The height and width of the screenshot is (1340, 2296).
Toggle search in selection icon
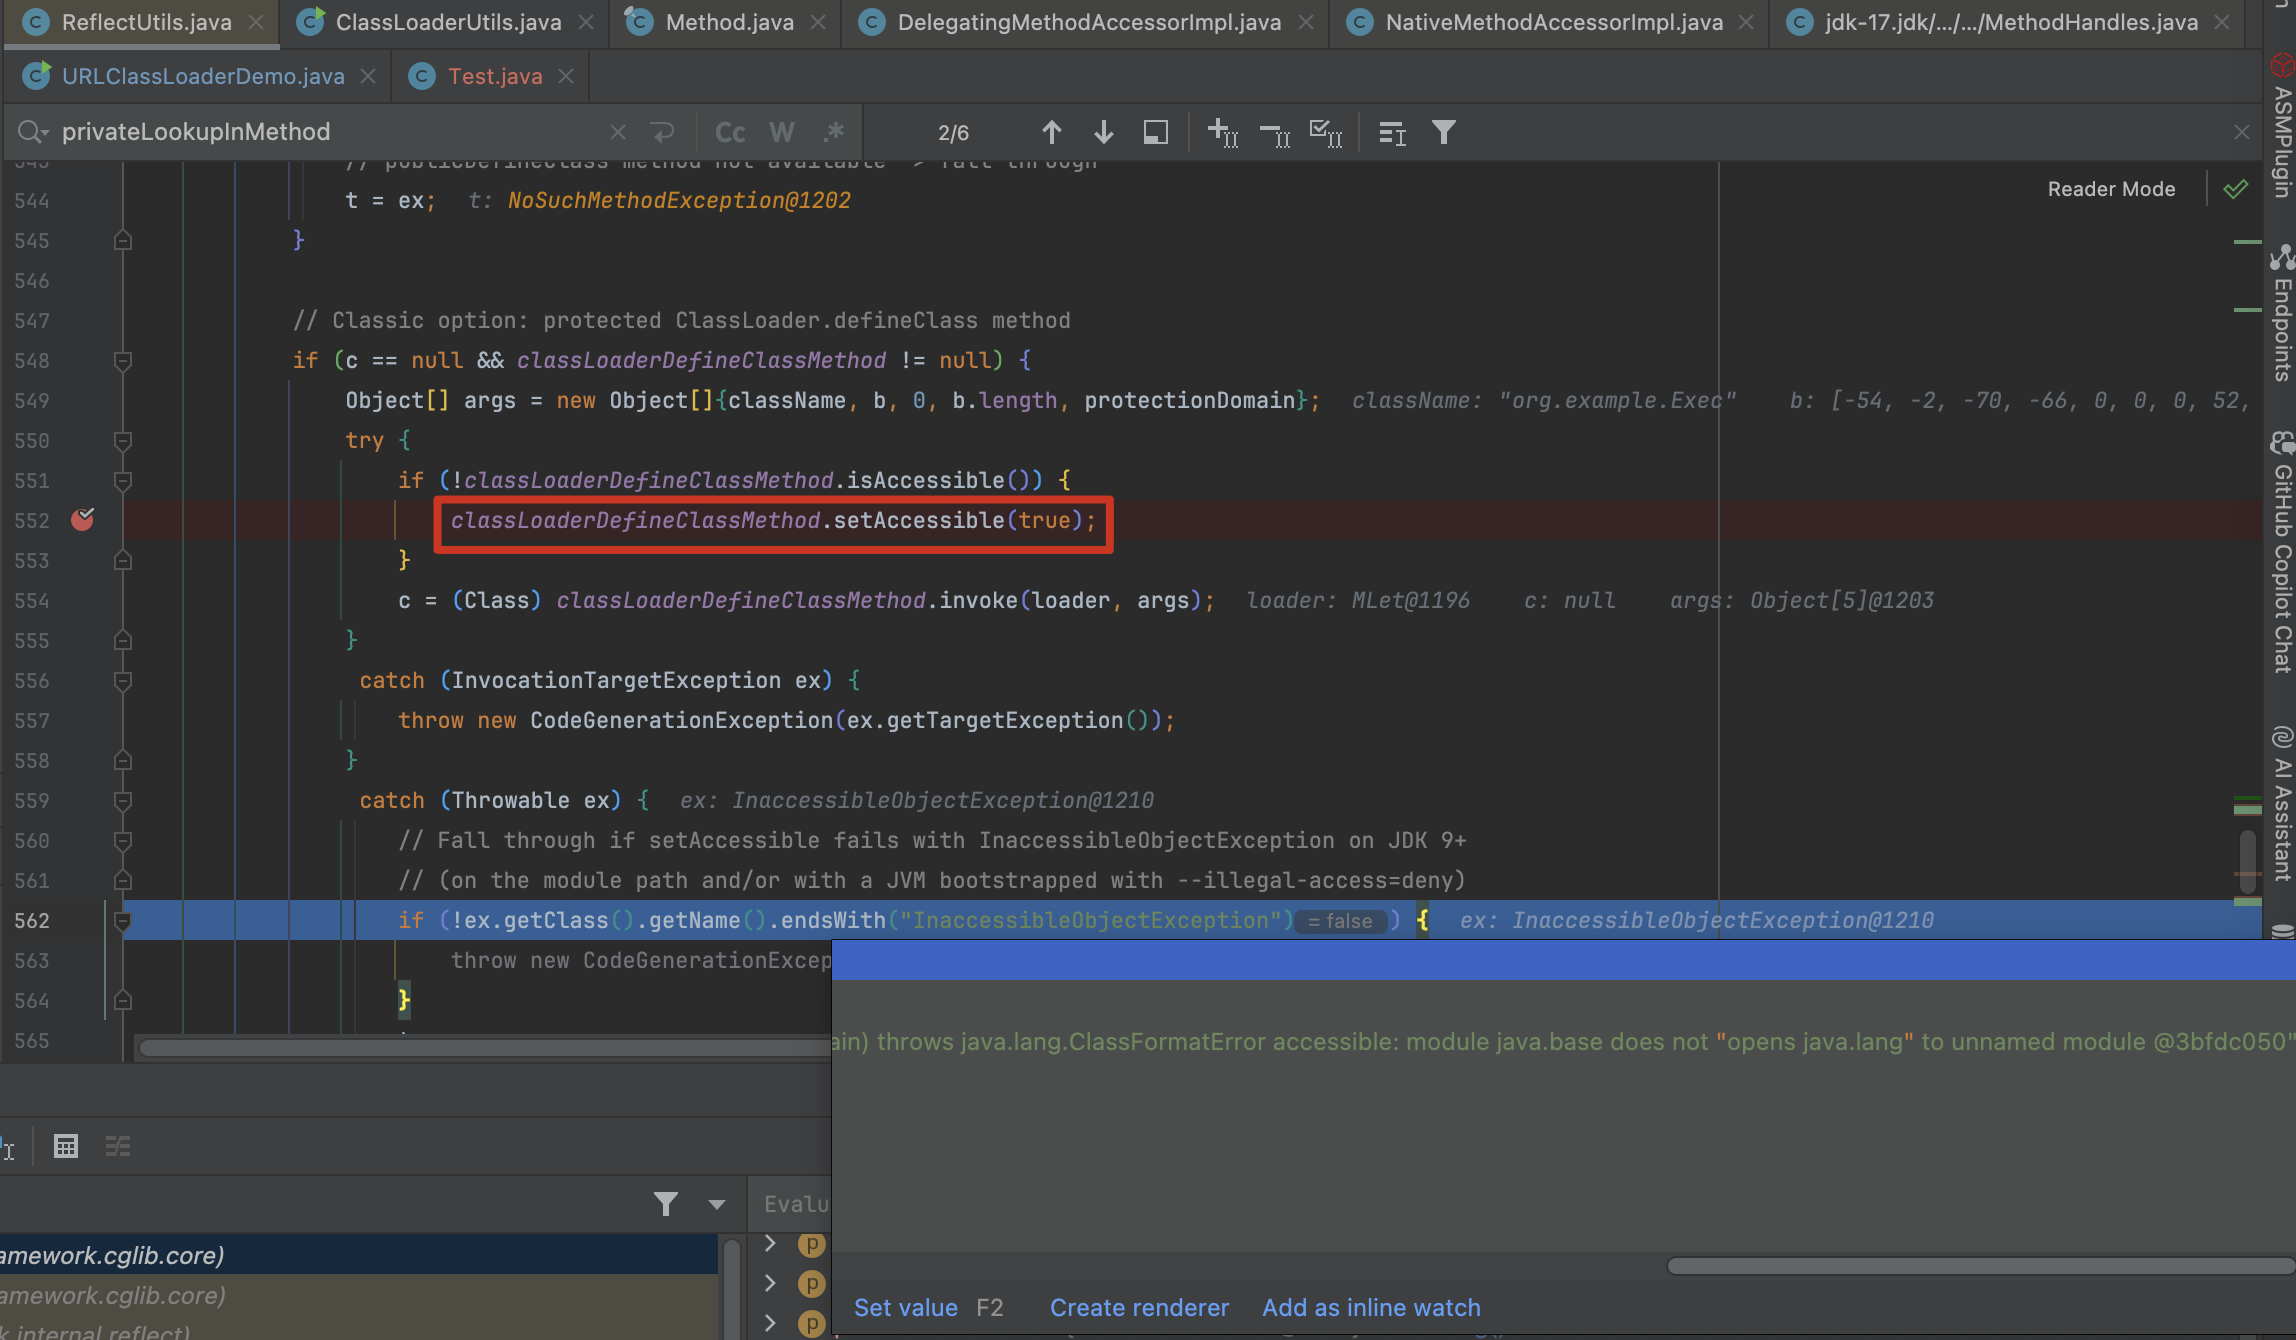point(1156,132)
